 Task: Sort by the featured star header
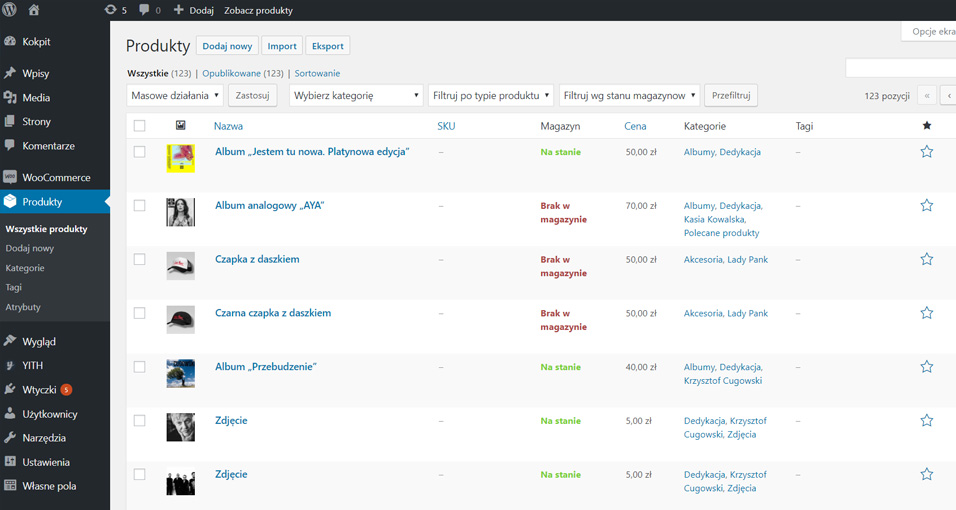(x=927, y=126)
